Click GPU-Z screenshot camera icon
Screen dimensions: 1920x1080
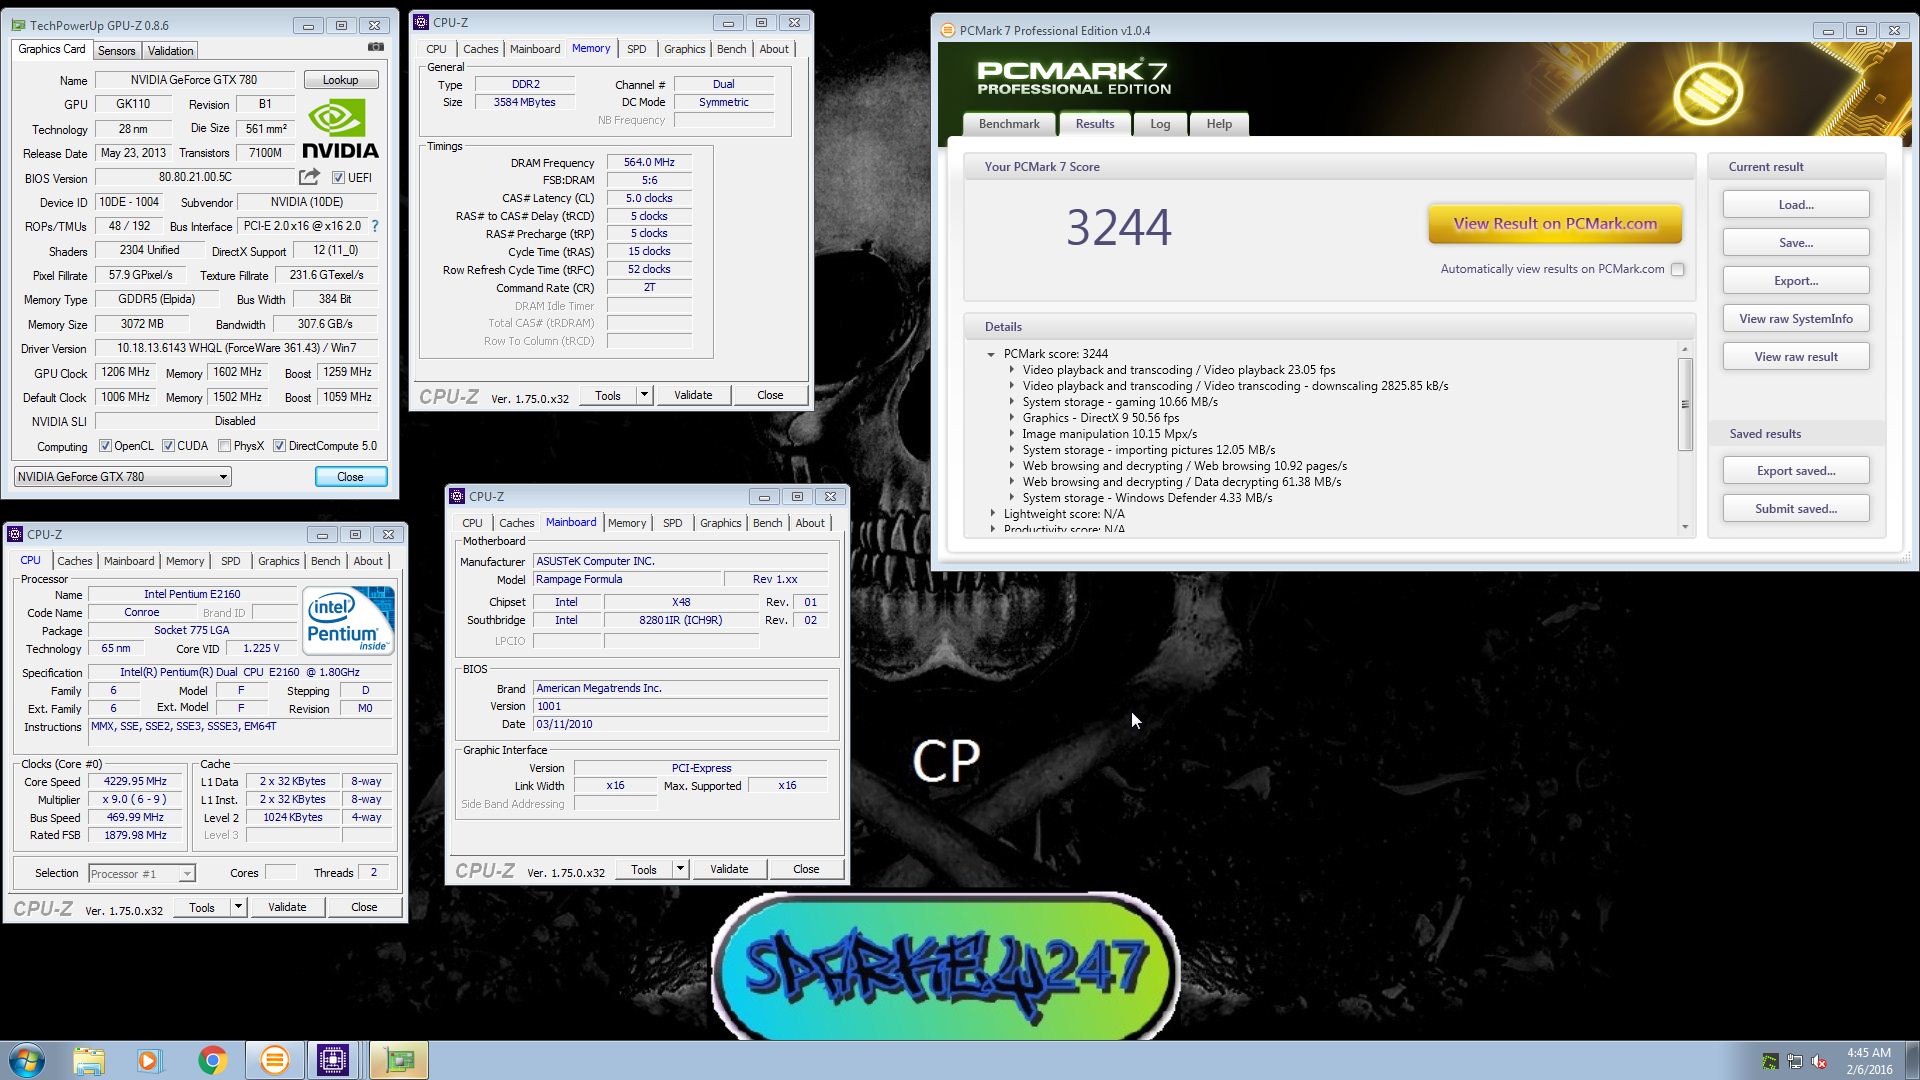(x=376, y=47)
